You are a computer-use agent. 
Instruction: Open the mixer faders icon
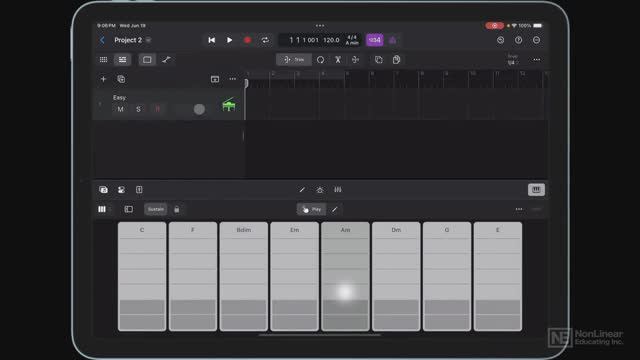click(338, 189)
